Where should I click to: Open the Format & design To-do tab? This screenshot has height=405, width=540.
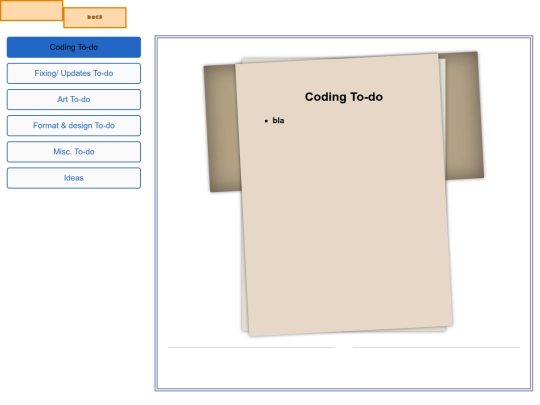coord(74,126)
